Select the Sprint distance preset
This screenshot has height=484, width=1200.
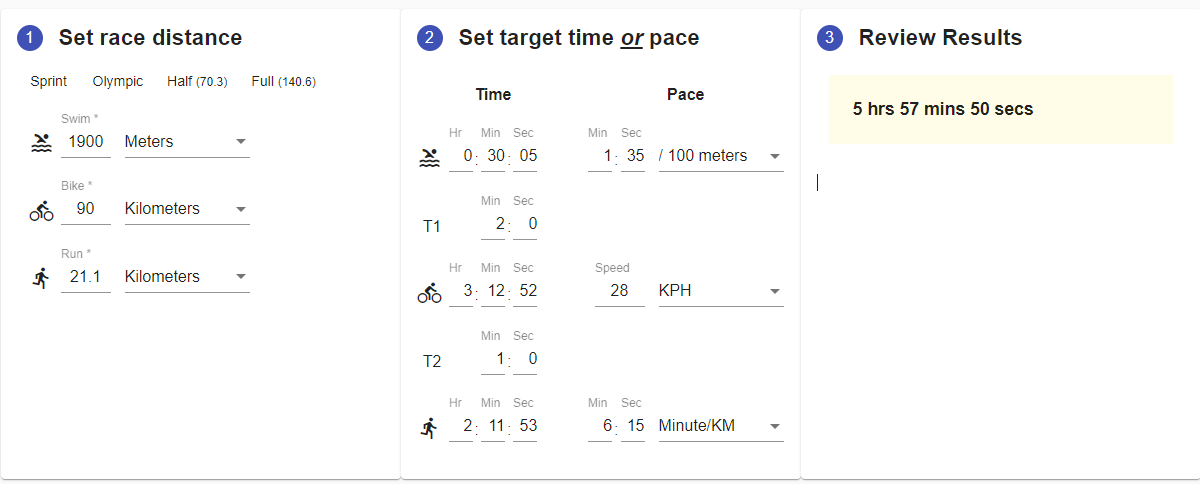[49, 82]
